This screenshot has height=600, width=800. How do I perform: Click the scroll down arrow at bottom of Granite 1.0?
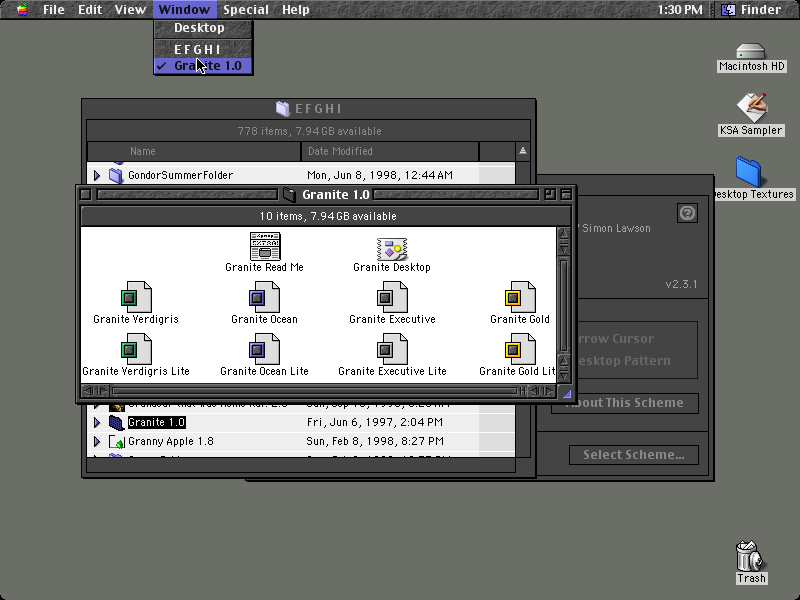point(564,377)
